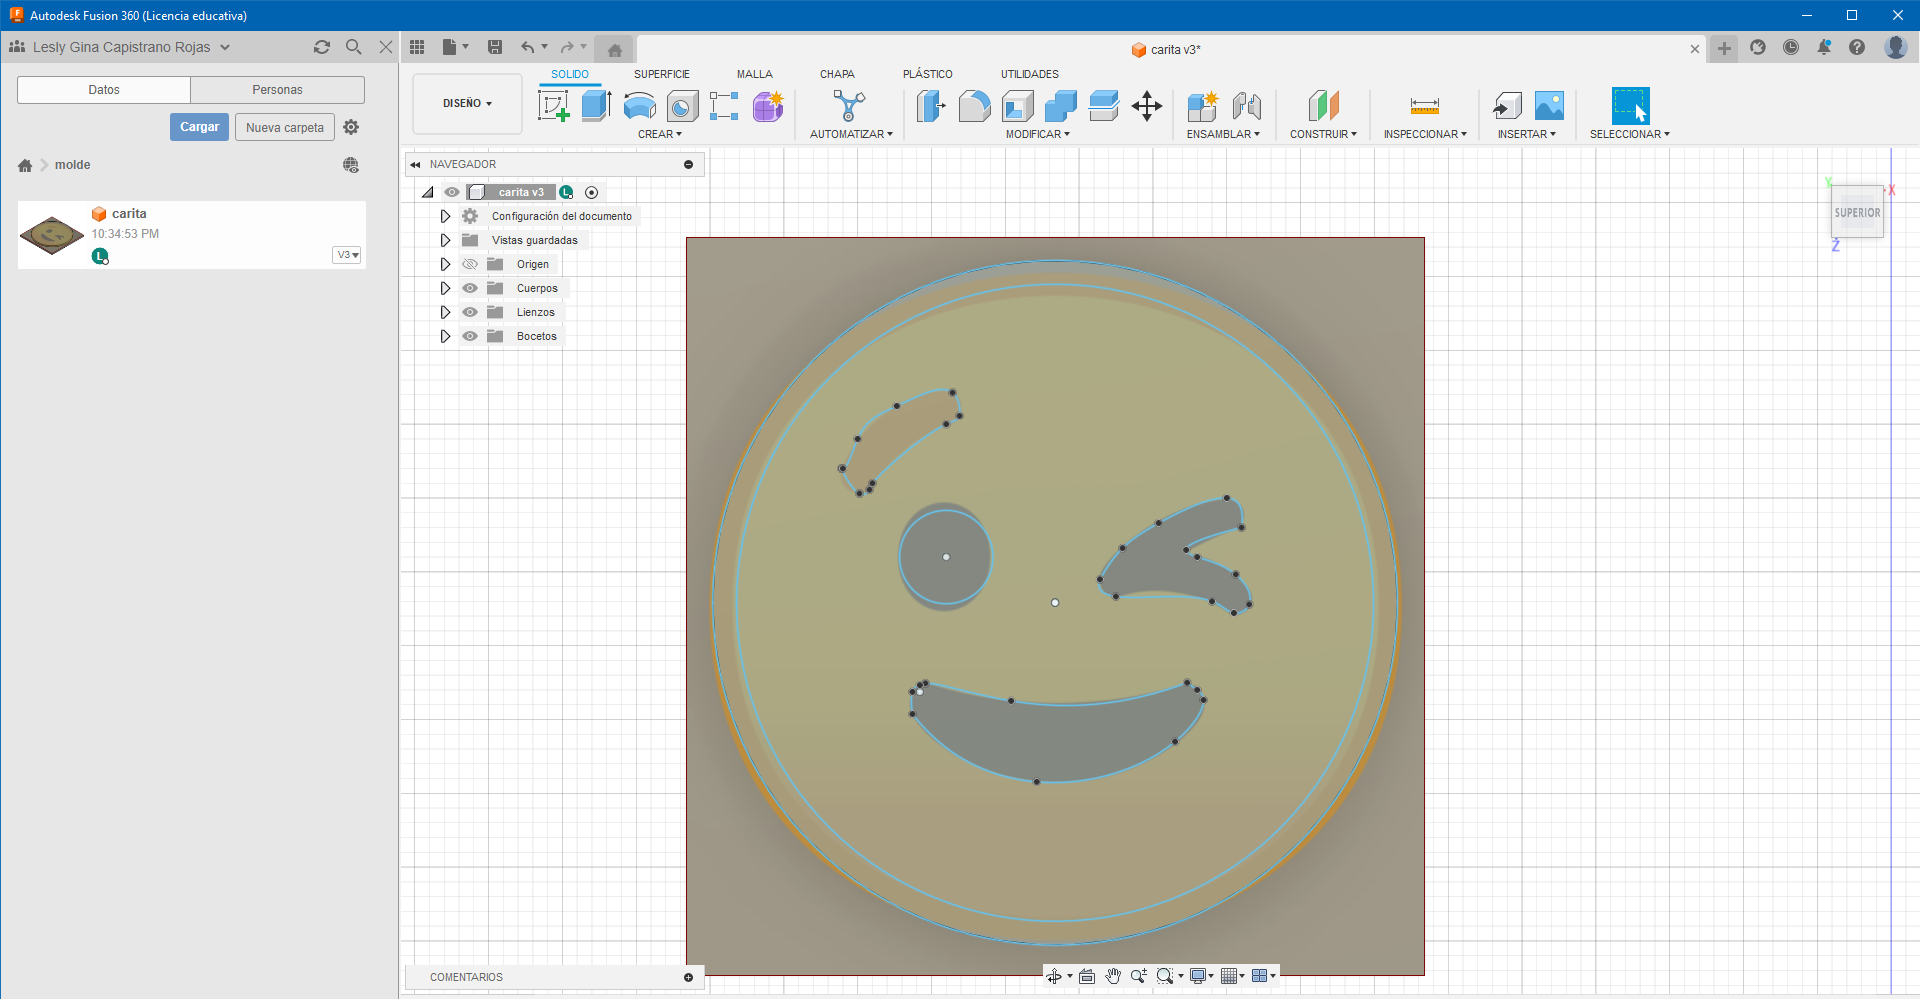This screenshot has width=1920, height=999.
Task: Click the Insert Derive icon
Action: 1506,106
